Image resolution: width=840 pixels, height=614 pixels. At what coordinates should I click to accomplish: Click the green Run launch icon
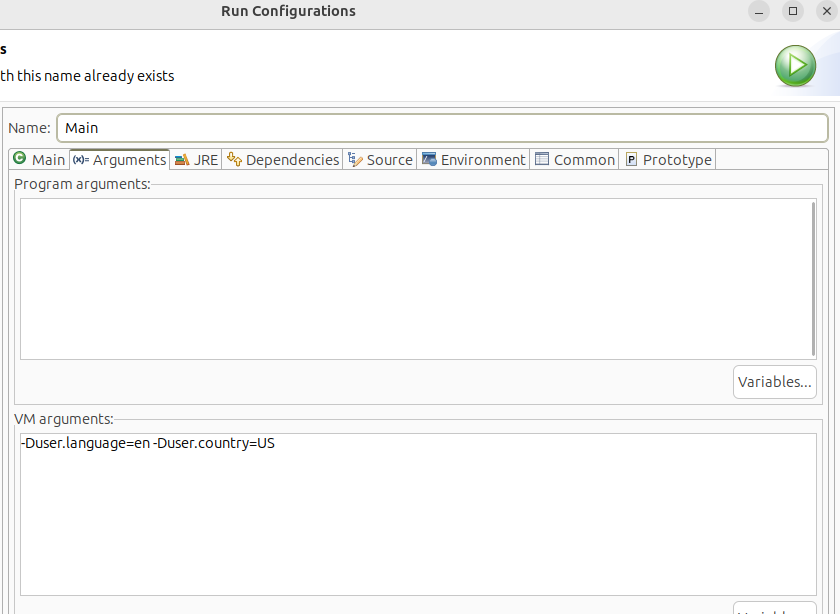[x=795, y=66]
